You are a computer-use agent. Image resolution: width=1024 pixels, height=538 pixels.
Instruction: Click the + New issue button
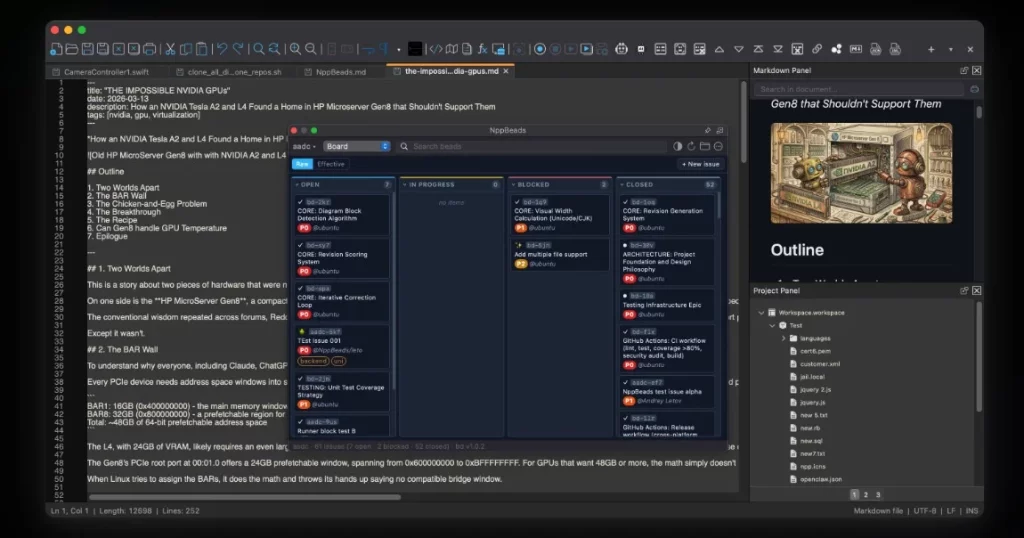(x=700, y=164)
